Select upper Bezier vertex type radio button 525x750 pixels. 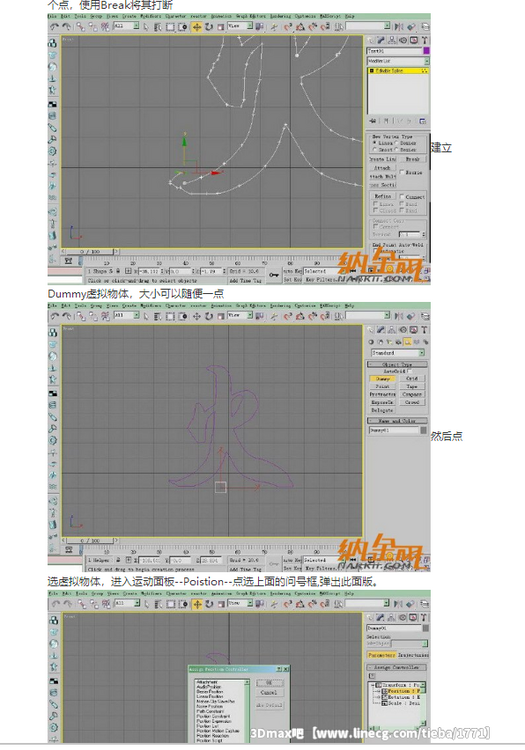coord(397,143)
